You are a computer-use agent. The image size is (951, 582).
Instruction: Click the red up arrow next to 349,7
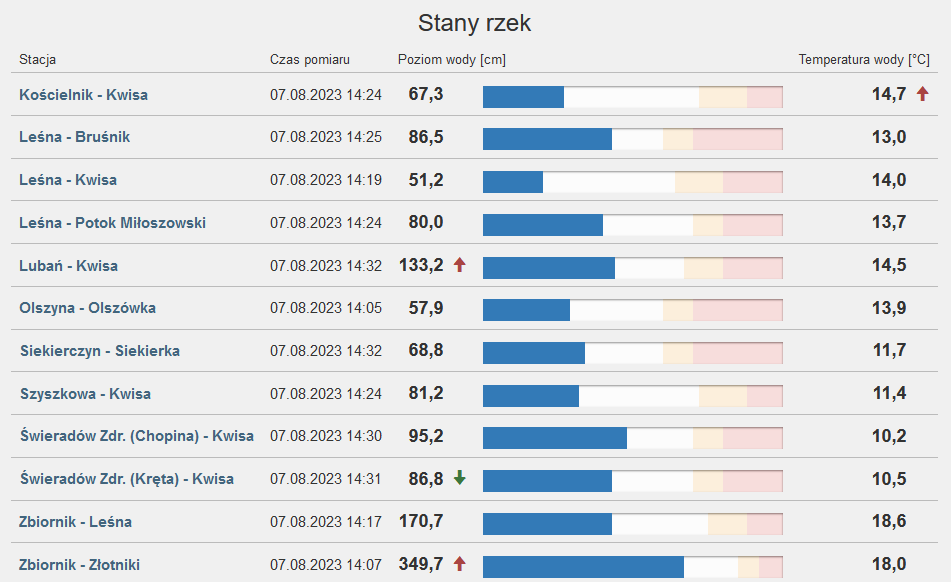pos(460,564)
